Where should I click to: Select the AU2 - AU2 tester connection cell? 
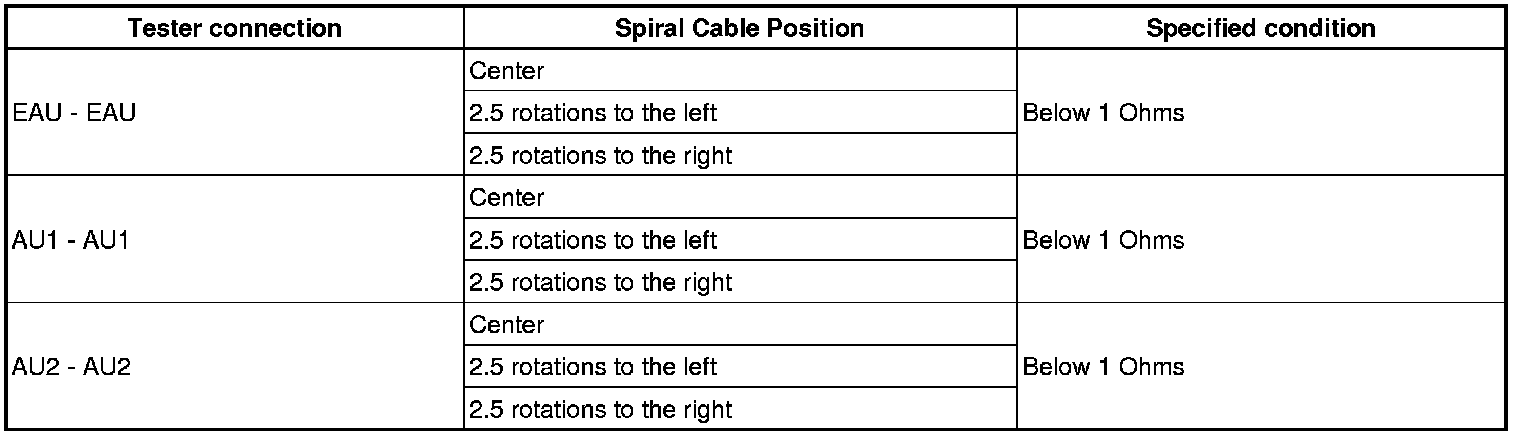(x=72, y=367)
